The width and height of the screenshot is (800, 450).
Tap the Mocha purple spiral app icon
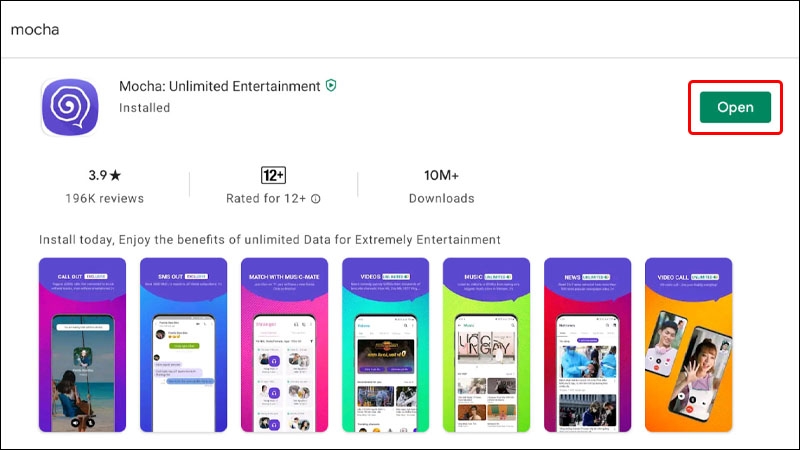[70, 107]
